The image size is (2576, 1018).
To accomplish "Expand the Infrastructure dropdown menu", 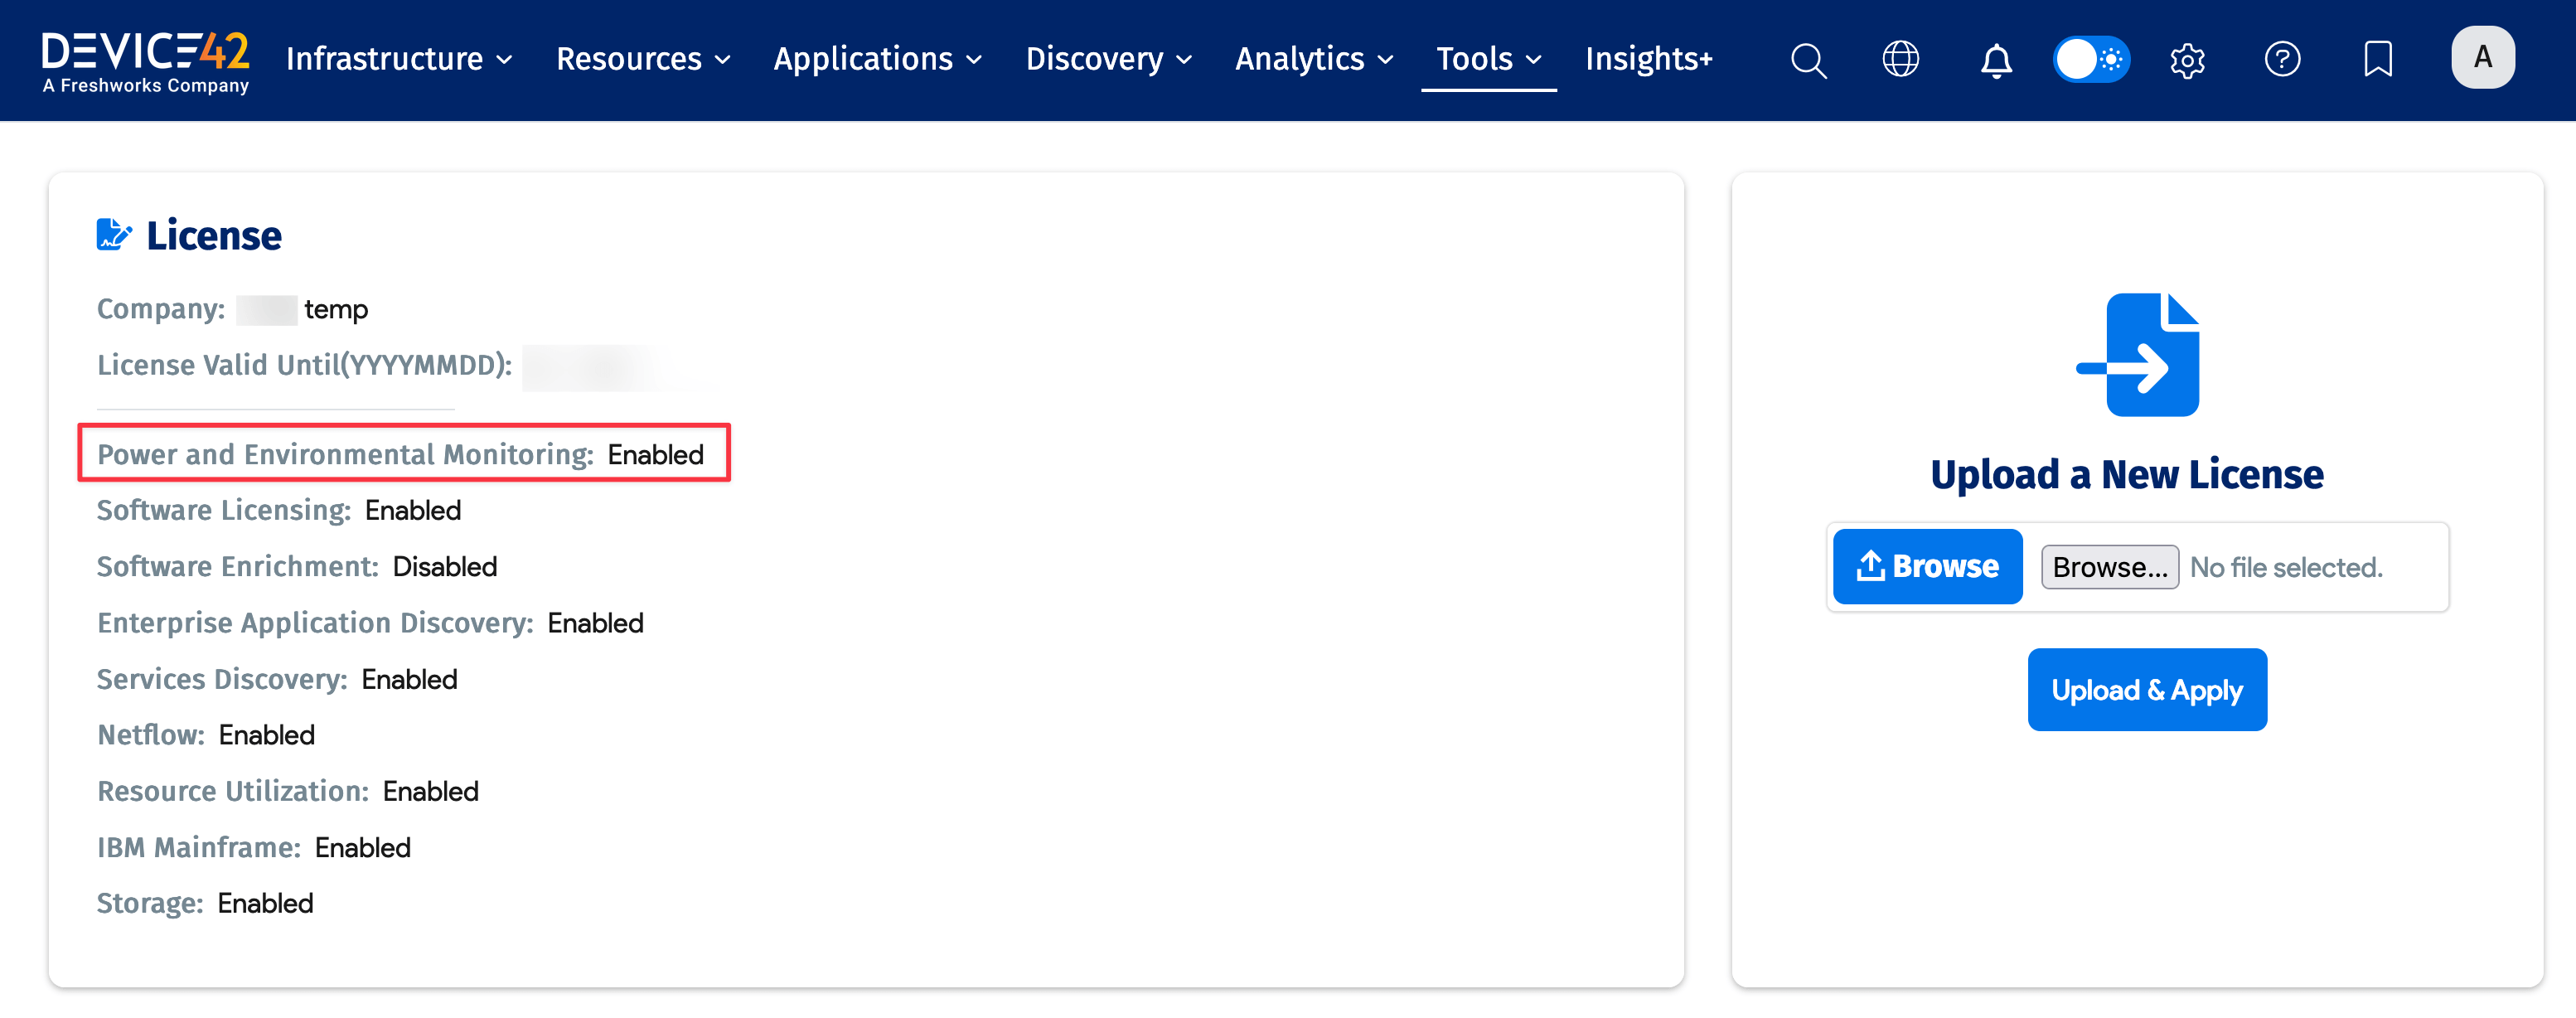I will [399, 59].
